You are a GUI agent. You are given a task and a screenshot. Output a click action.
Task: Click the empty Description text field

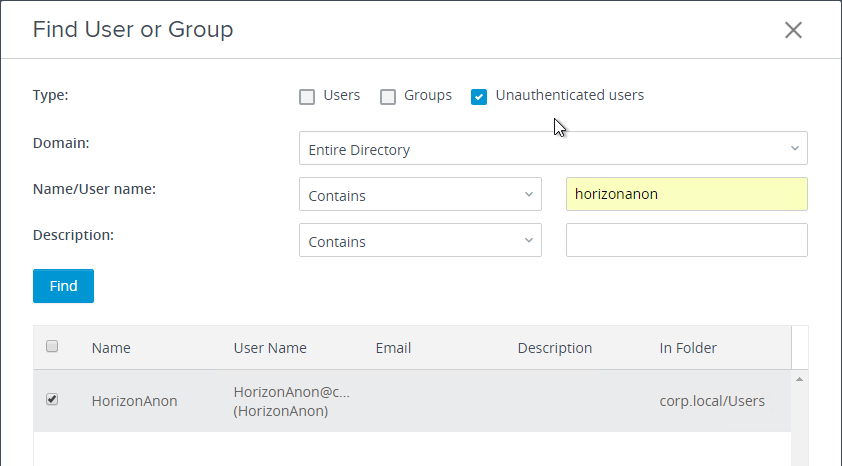click(687, 240)
